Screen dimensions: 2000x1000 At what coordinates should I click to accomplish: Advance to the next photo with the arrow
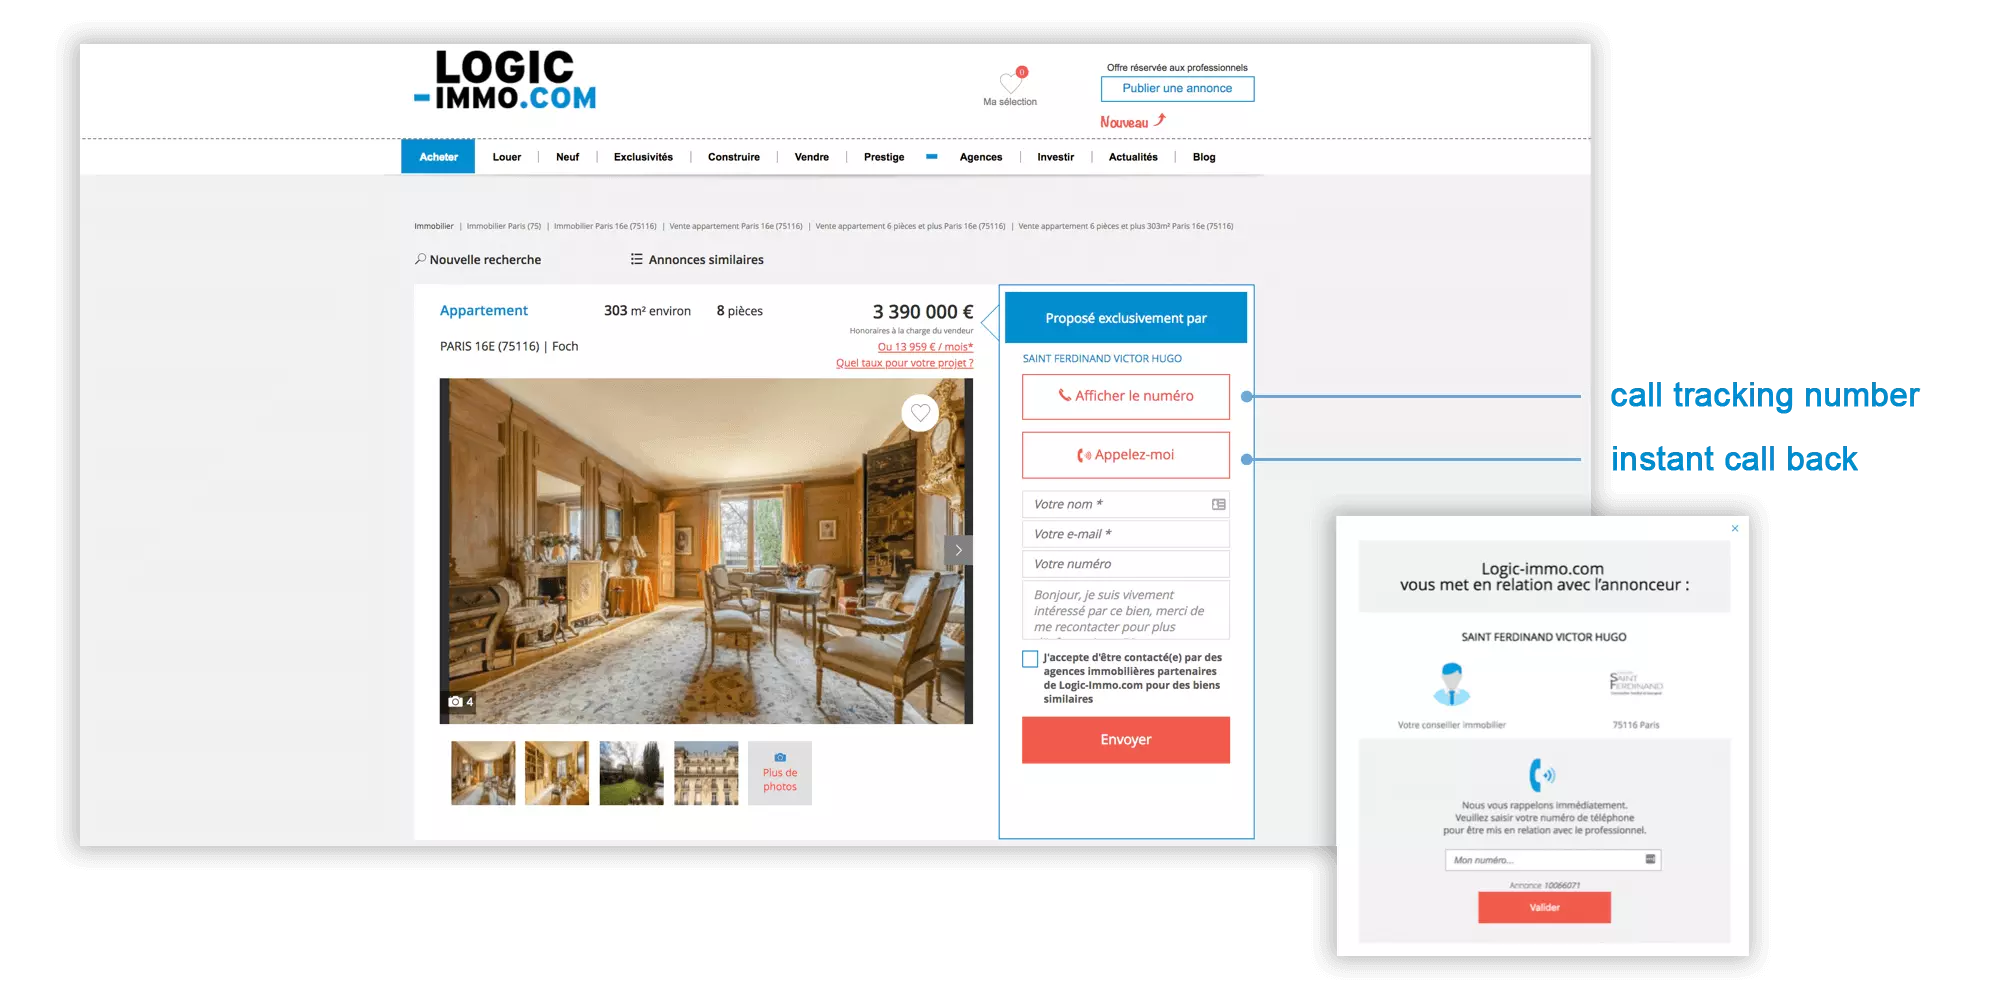[958, 550]
